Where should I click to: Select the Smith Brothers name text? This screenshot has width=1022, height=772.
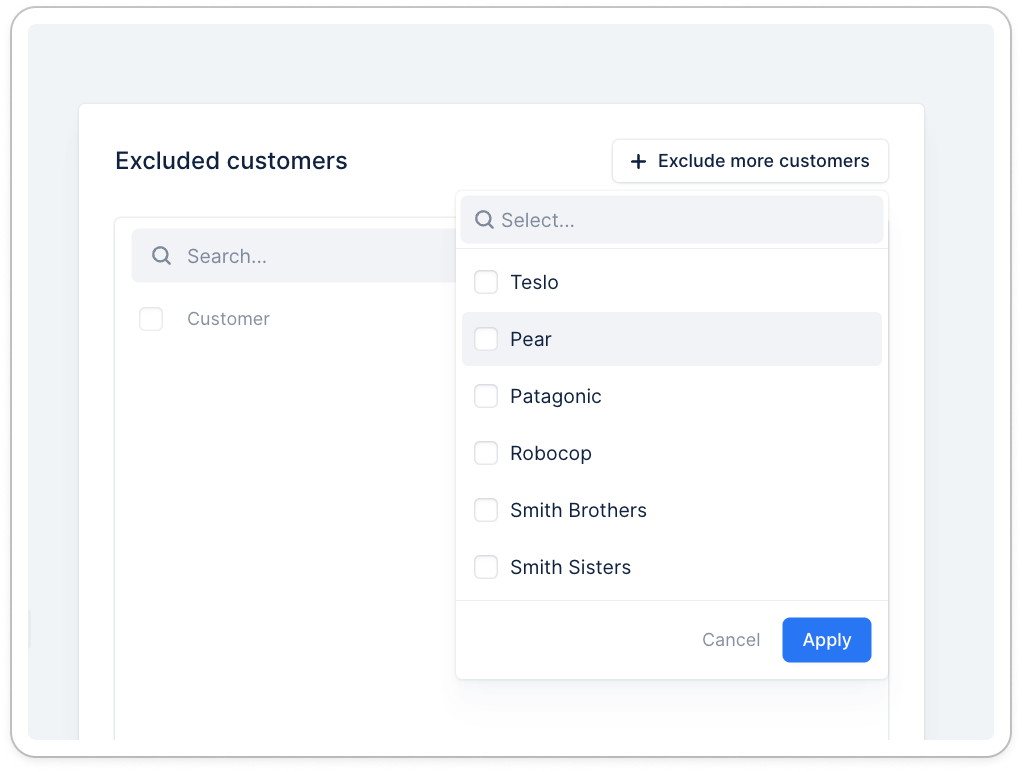578,510
